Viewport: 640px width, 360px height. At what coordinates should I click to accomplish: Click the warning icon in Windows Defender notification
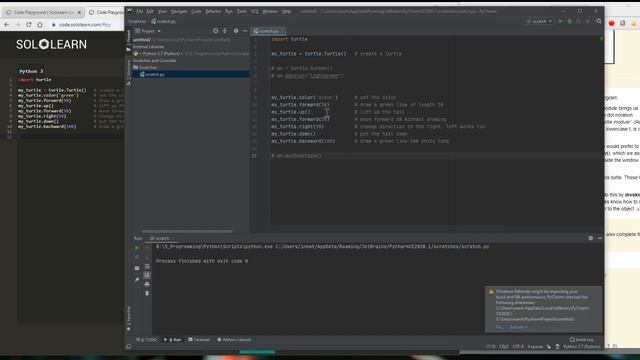[x=491, y=291]
